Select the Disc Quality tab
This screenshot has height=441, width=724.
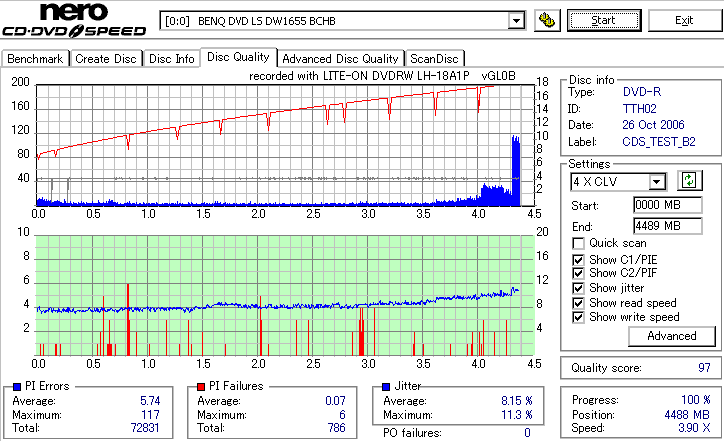pos(238,57)
